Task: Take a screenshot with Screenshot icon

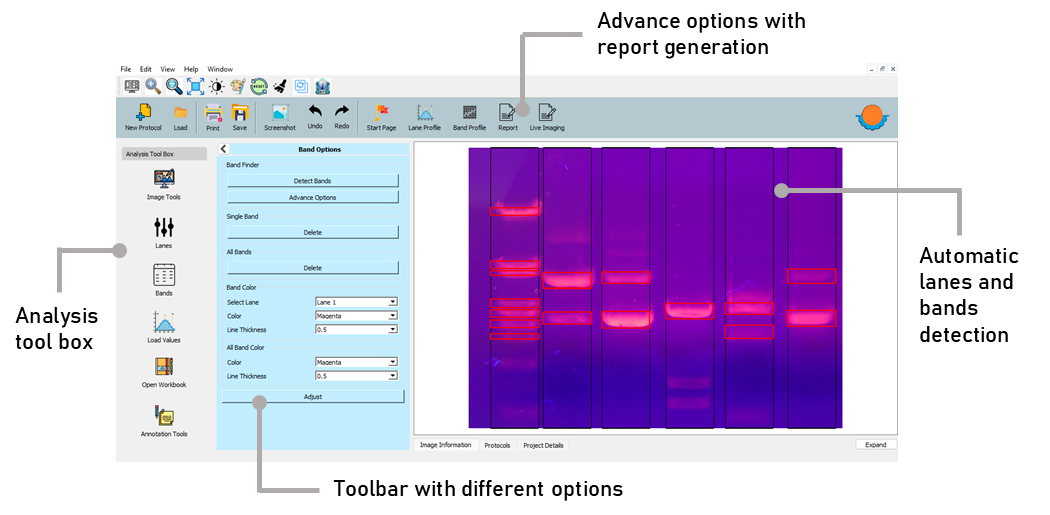Action: point(280,113)
